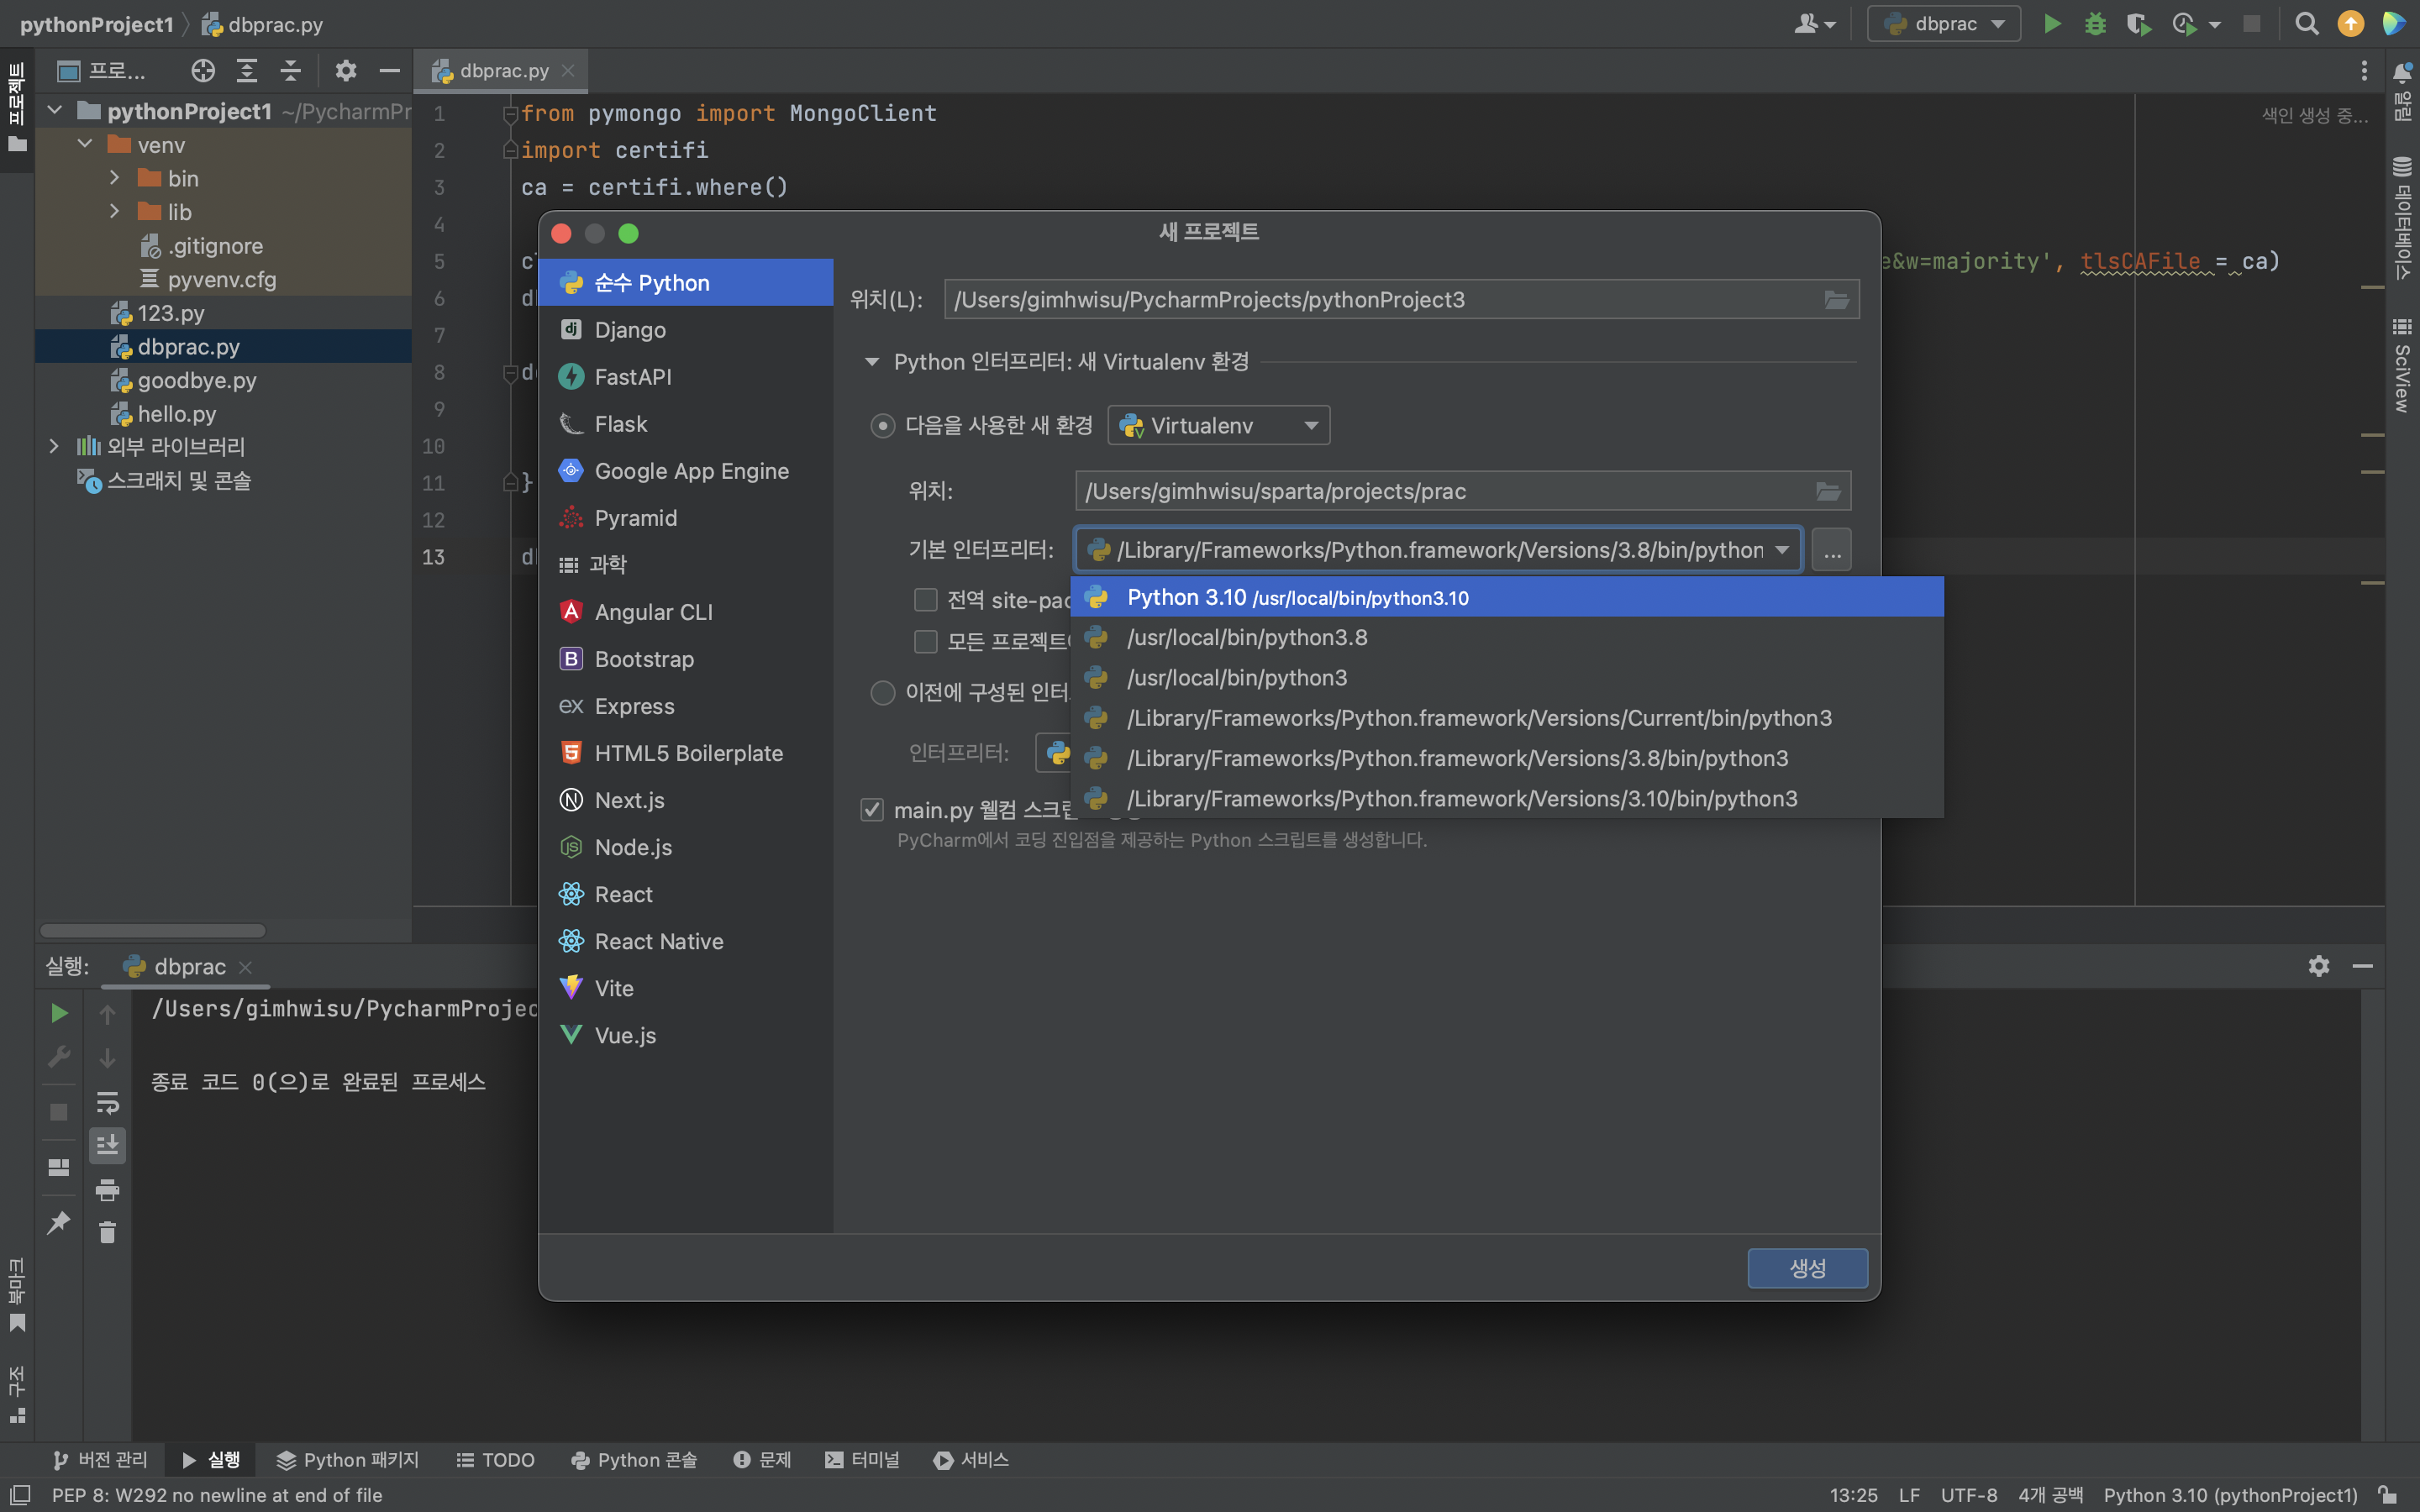The image size is (2420, 1512).
Task: Run the dbprac configuration from top toolbar
Action: [x=2052, y=24]
